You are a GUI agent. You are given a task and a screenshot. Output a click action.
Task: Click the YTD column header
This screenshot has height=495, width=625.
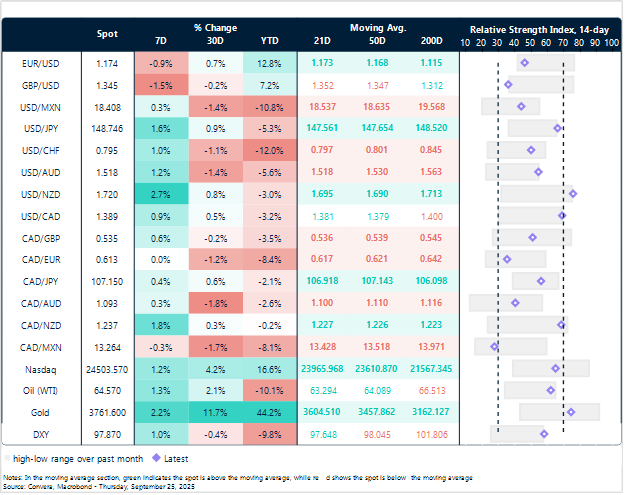[270, 41]
